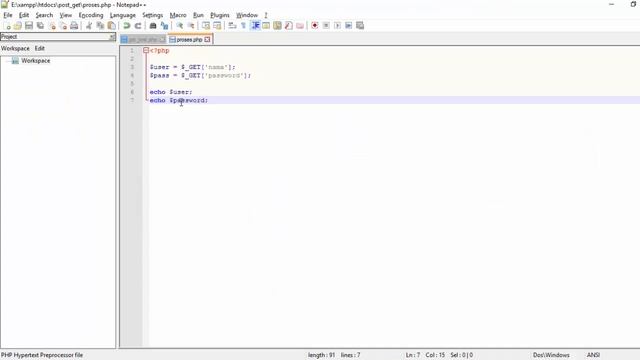Viewport: 640px width, 360px height.
Task: Open the Workspace menu in Project panel
Action: coord(15,48)
